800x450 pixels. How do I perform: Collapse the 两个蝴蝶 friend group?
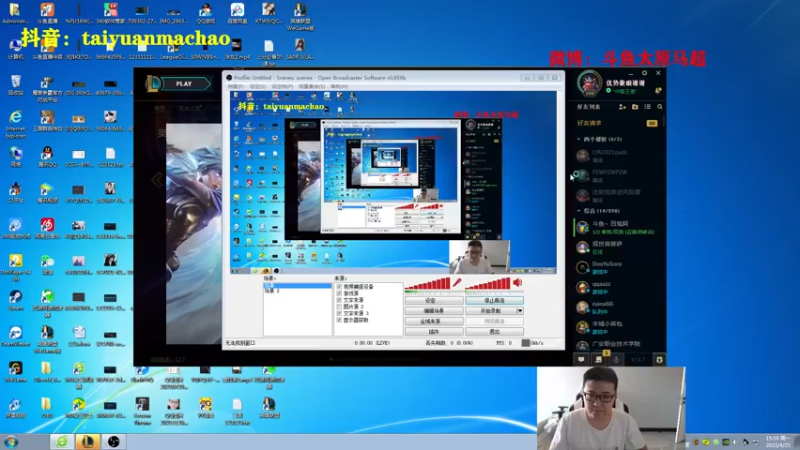click(x=579, y=139)
